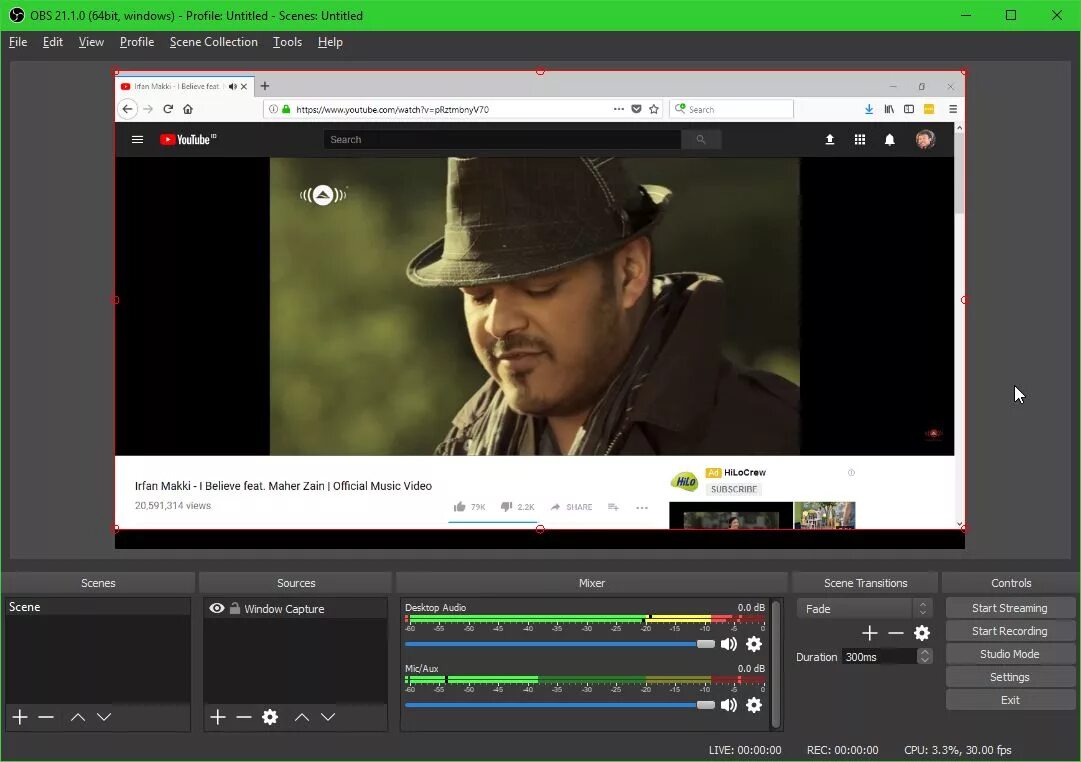Select the Scene item in Scenes list

point(97,607)
